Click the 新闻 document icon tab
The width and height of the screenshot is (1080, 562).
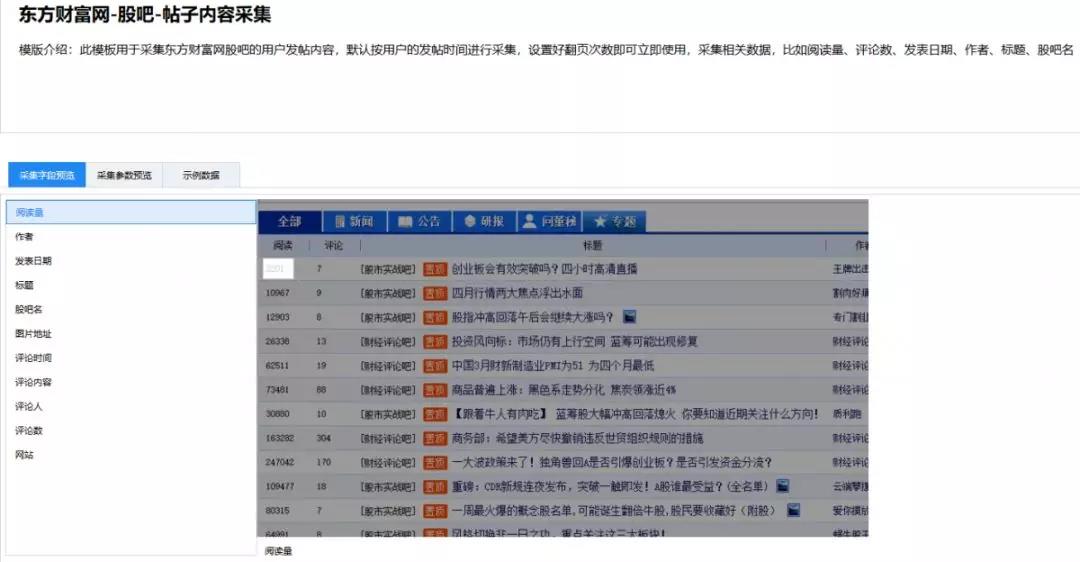pyautogui.click(x=354, y=221)
